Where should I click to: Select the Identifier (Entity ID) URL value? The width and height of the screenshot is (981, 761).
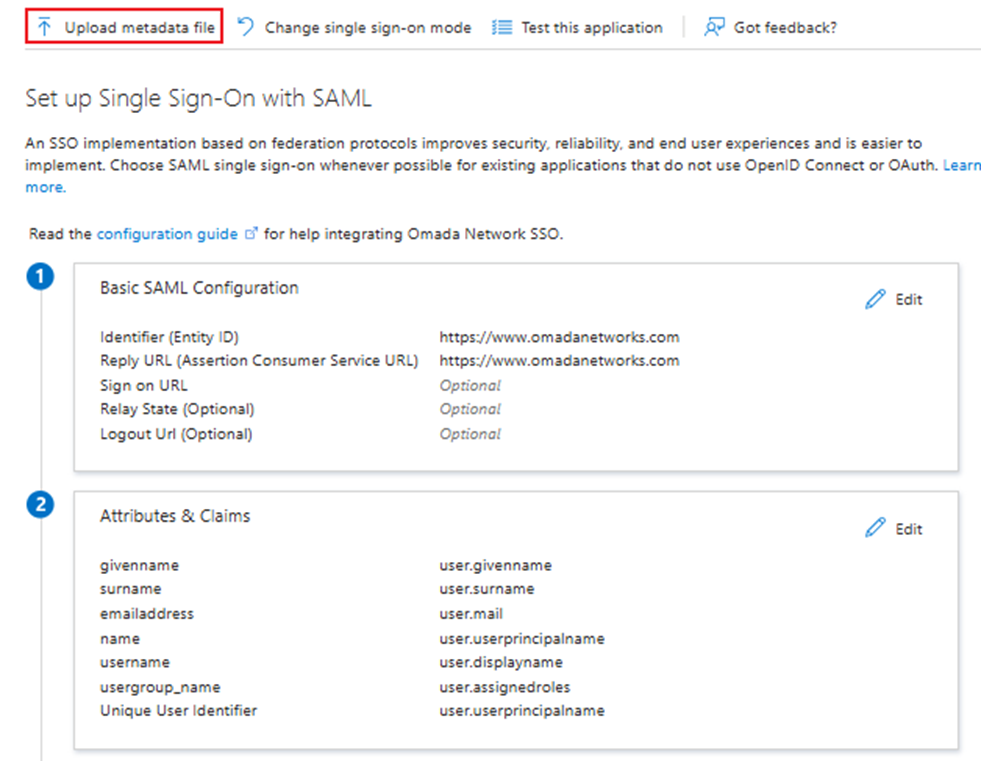(560, 337)
